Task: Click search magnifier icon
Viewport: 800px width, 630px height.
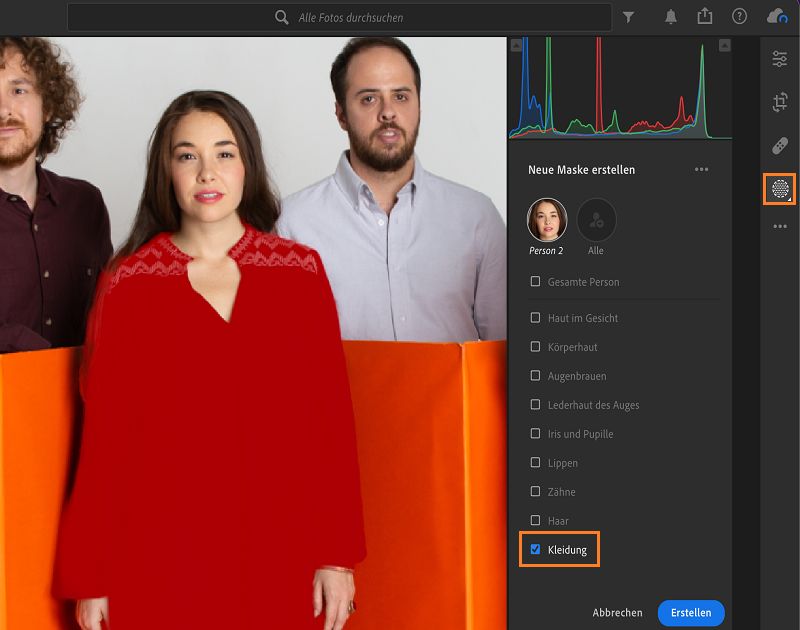Action: [x=282, y=17]
